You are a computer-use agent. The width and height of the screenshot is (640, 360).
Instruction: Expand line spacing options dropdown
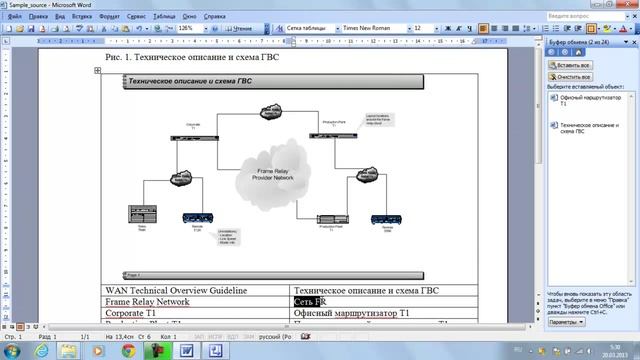[x=534, y=29]
